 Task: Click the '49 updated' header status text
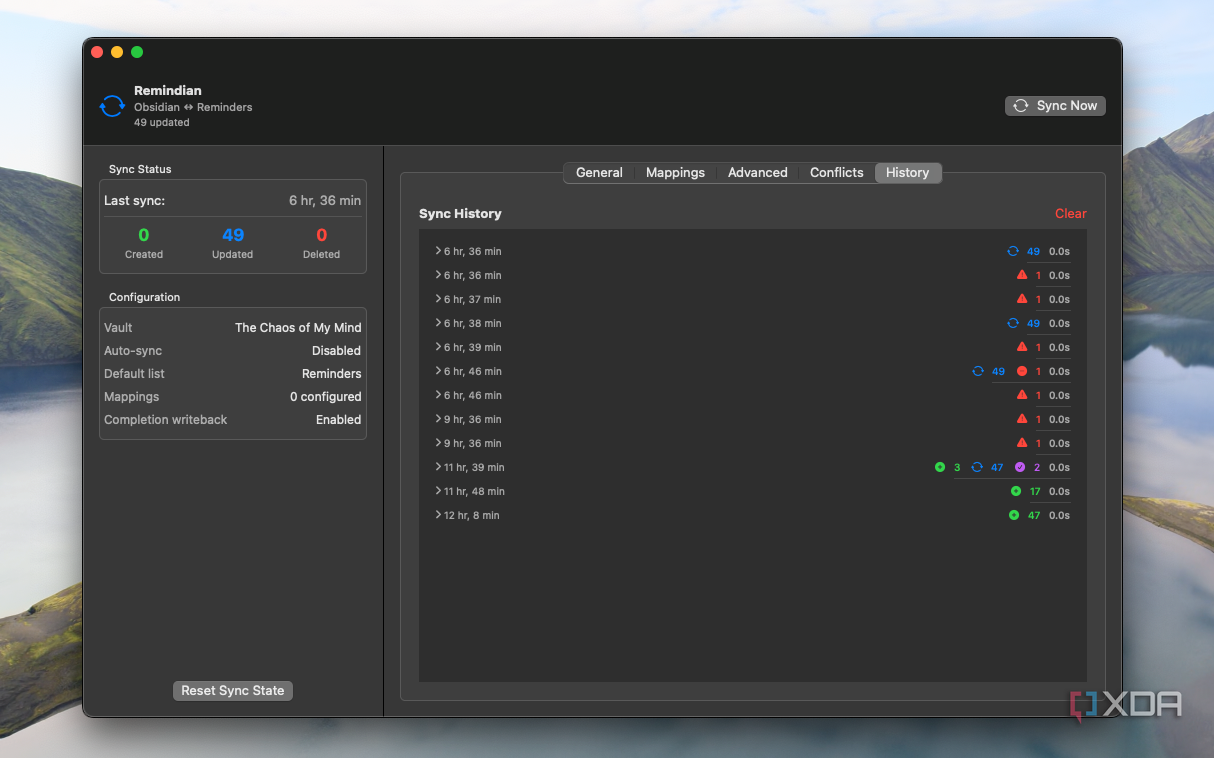(162, 123)
